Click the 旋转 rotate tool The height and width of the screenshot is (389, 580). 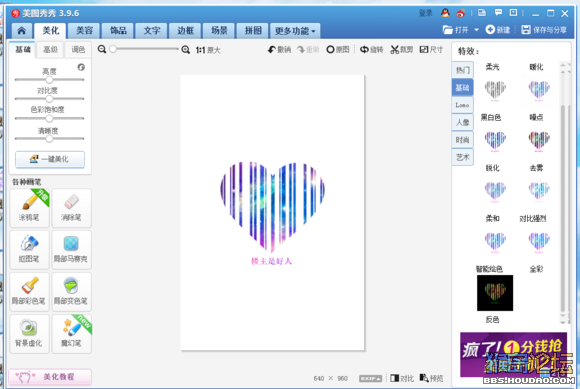(371, 50)
